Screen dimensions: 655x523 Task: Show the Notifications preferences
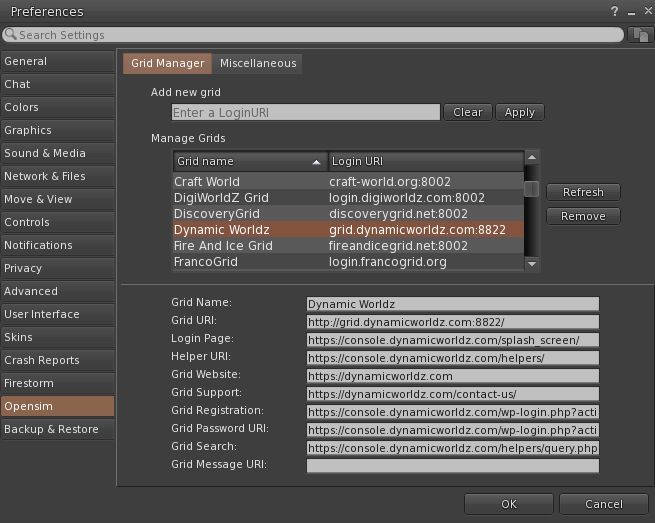[58, 245]
